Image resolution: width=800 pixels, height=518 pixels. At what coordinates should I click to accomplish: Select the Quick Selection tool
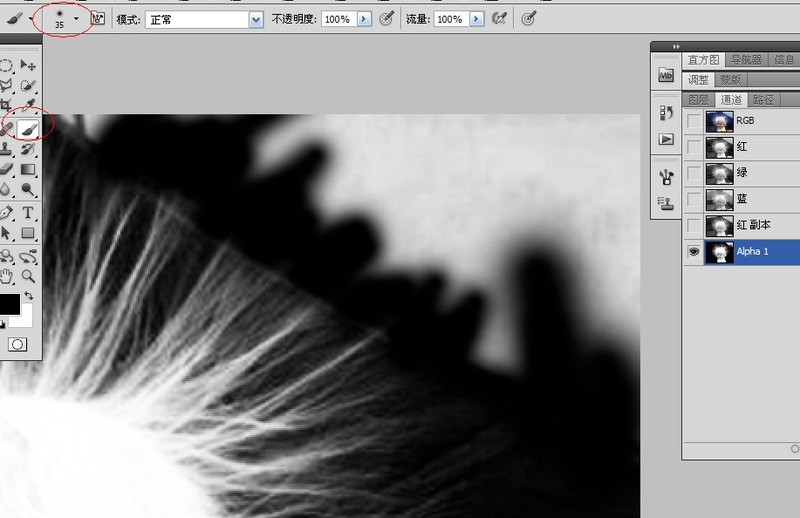pos(28,85)
